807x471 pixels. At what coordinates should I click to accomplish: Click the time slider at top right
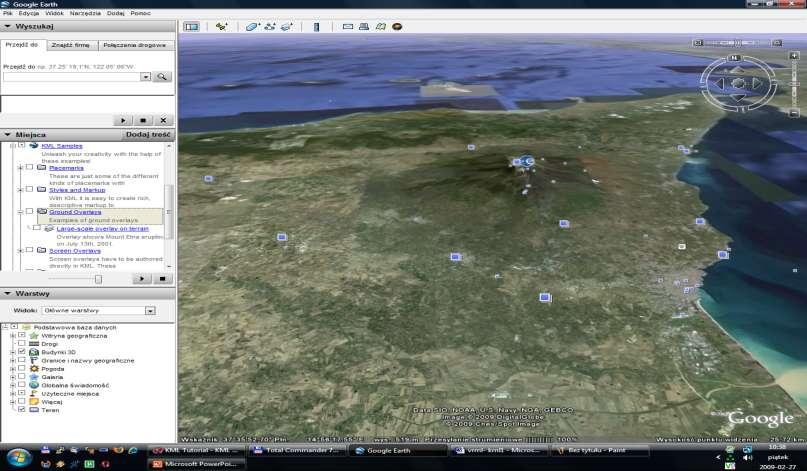tap(738, 43)
